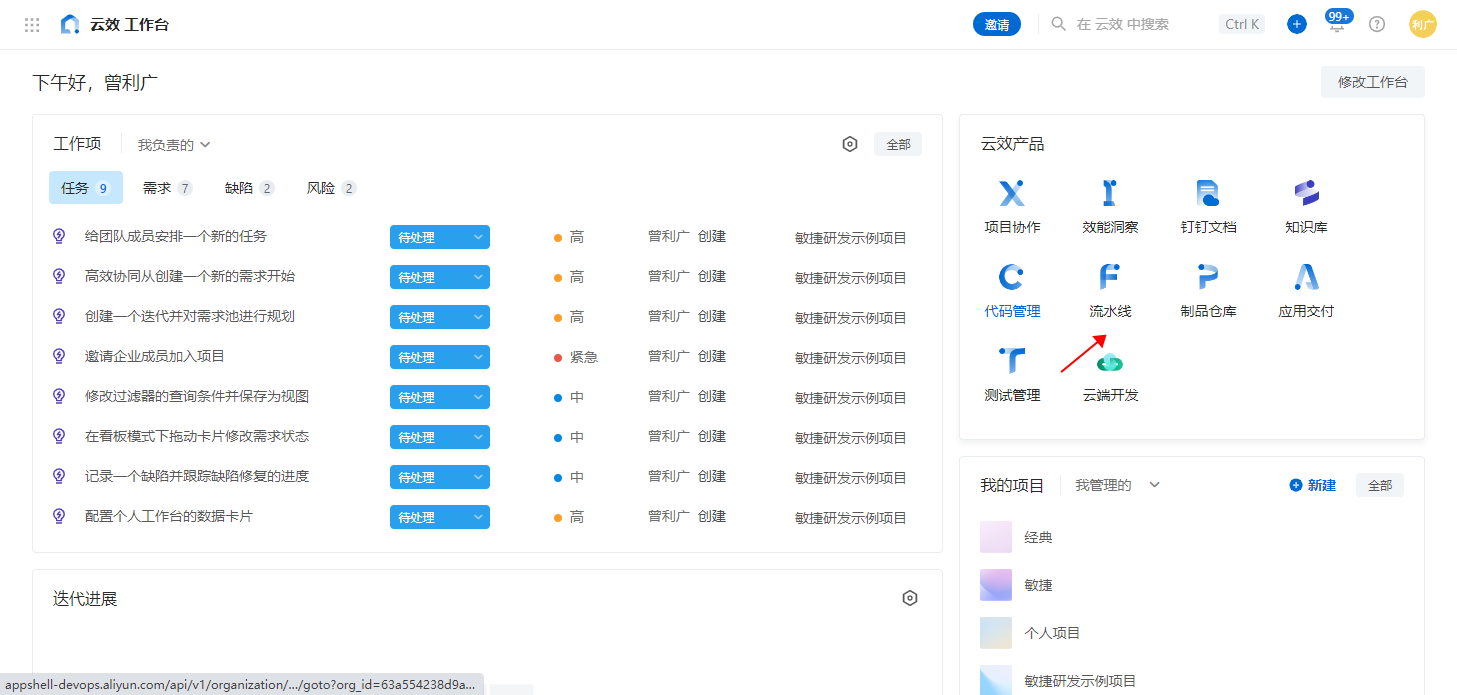The image size is (1457, 695).
Task: Open 项目协作 product icon
Action: [x=1012, y=193]
